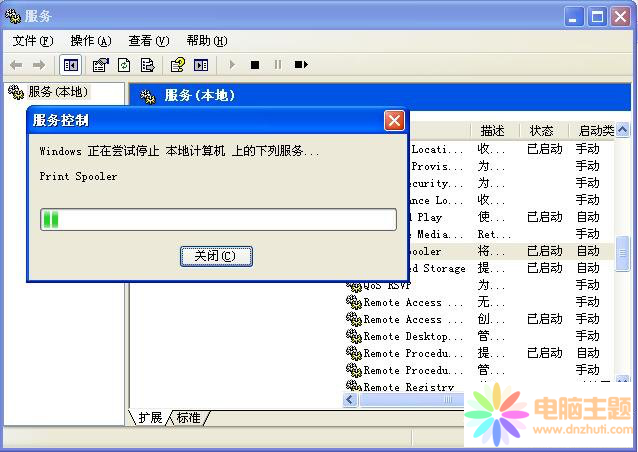
Task: Open the 查看(V) menu
Action: [148, 41]
